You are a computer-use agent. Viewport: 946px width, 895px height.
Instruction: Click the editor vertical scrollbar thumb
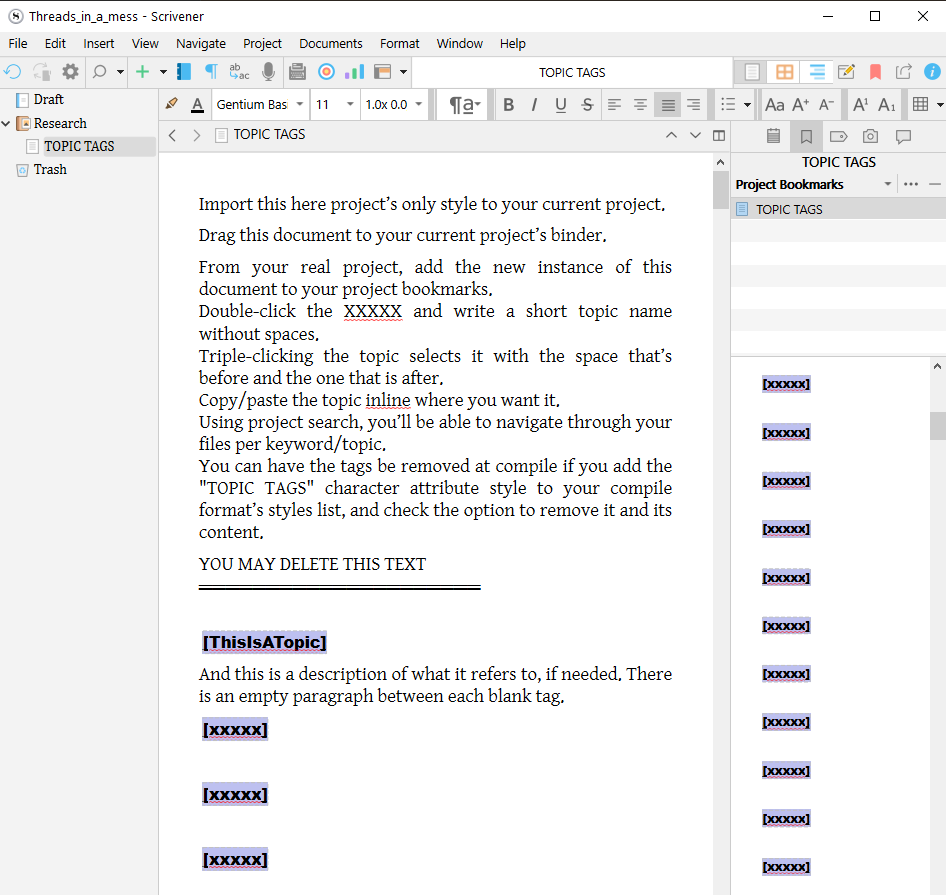click(x=721, y=190)
